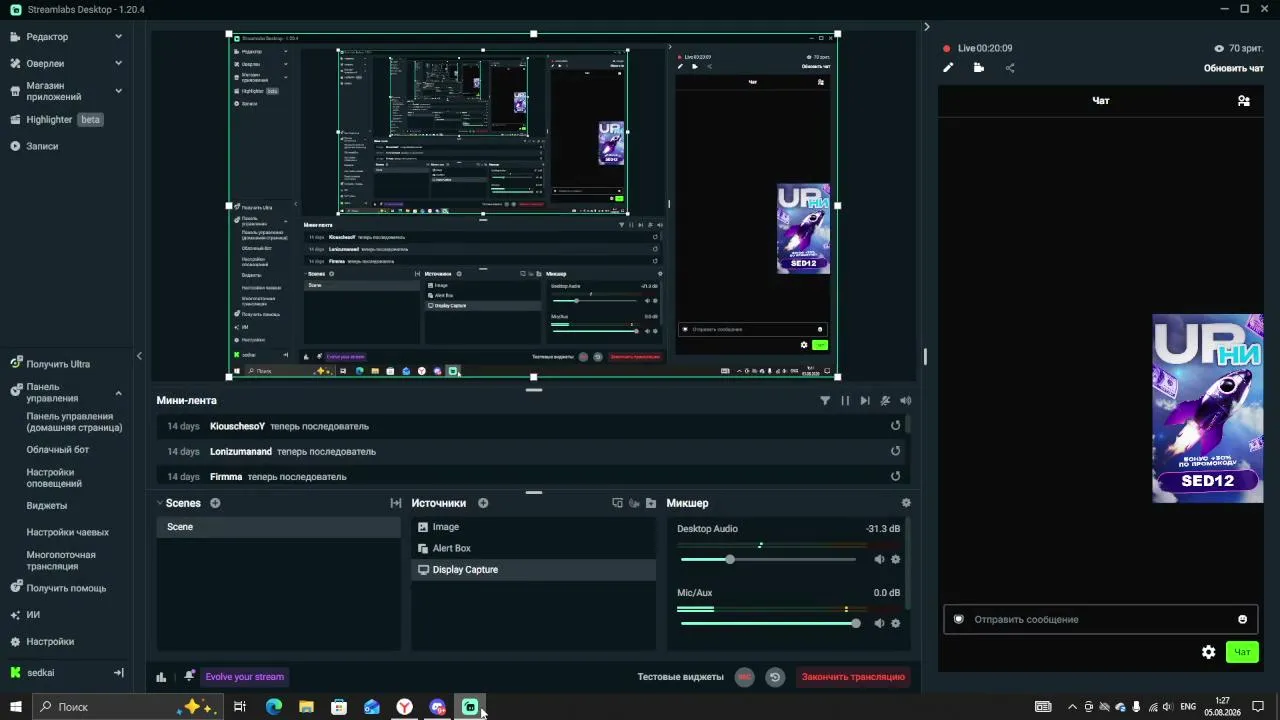The image size is (1280, 720).
Task: Click the Evolve your stream button
Action: tap(245, 677)
